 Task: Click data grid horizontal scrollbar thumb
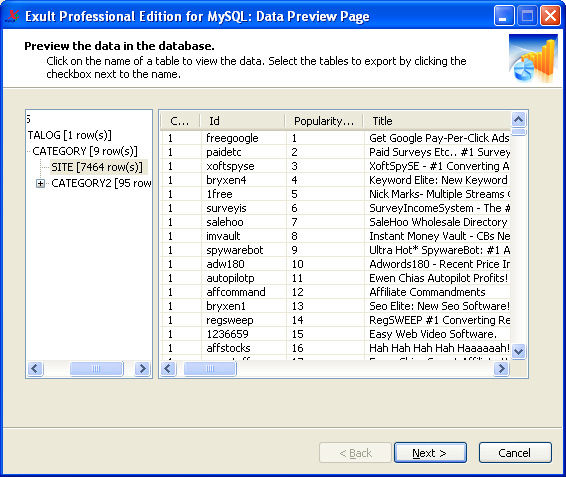210,369
